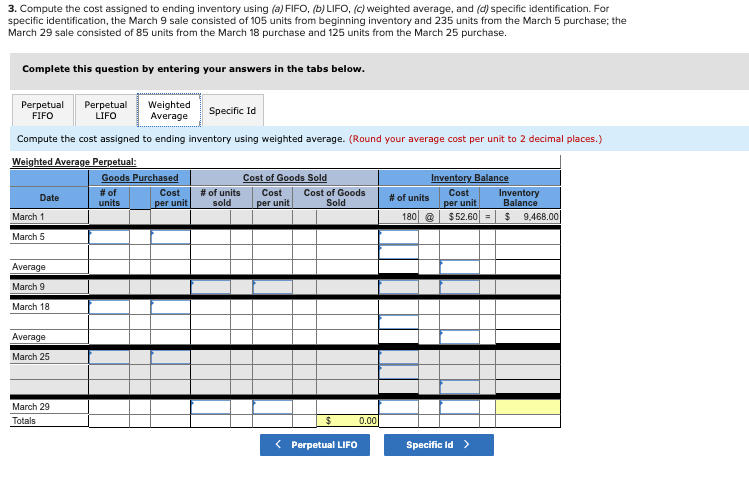Click the March 5 inventory balance units field

[x=398, y=237]
